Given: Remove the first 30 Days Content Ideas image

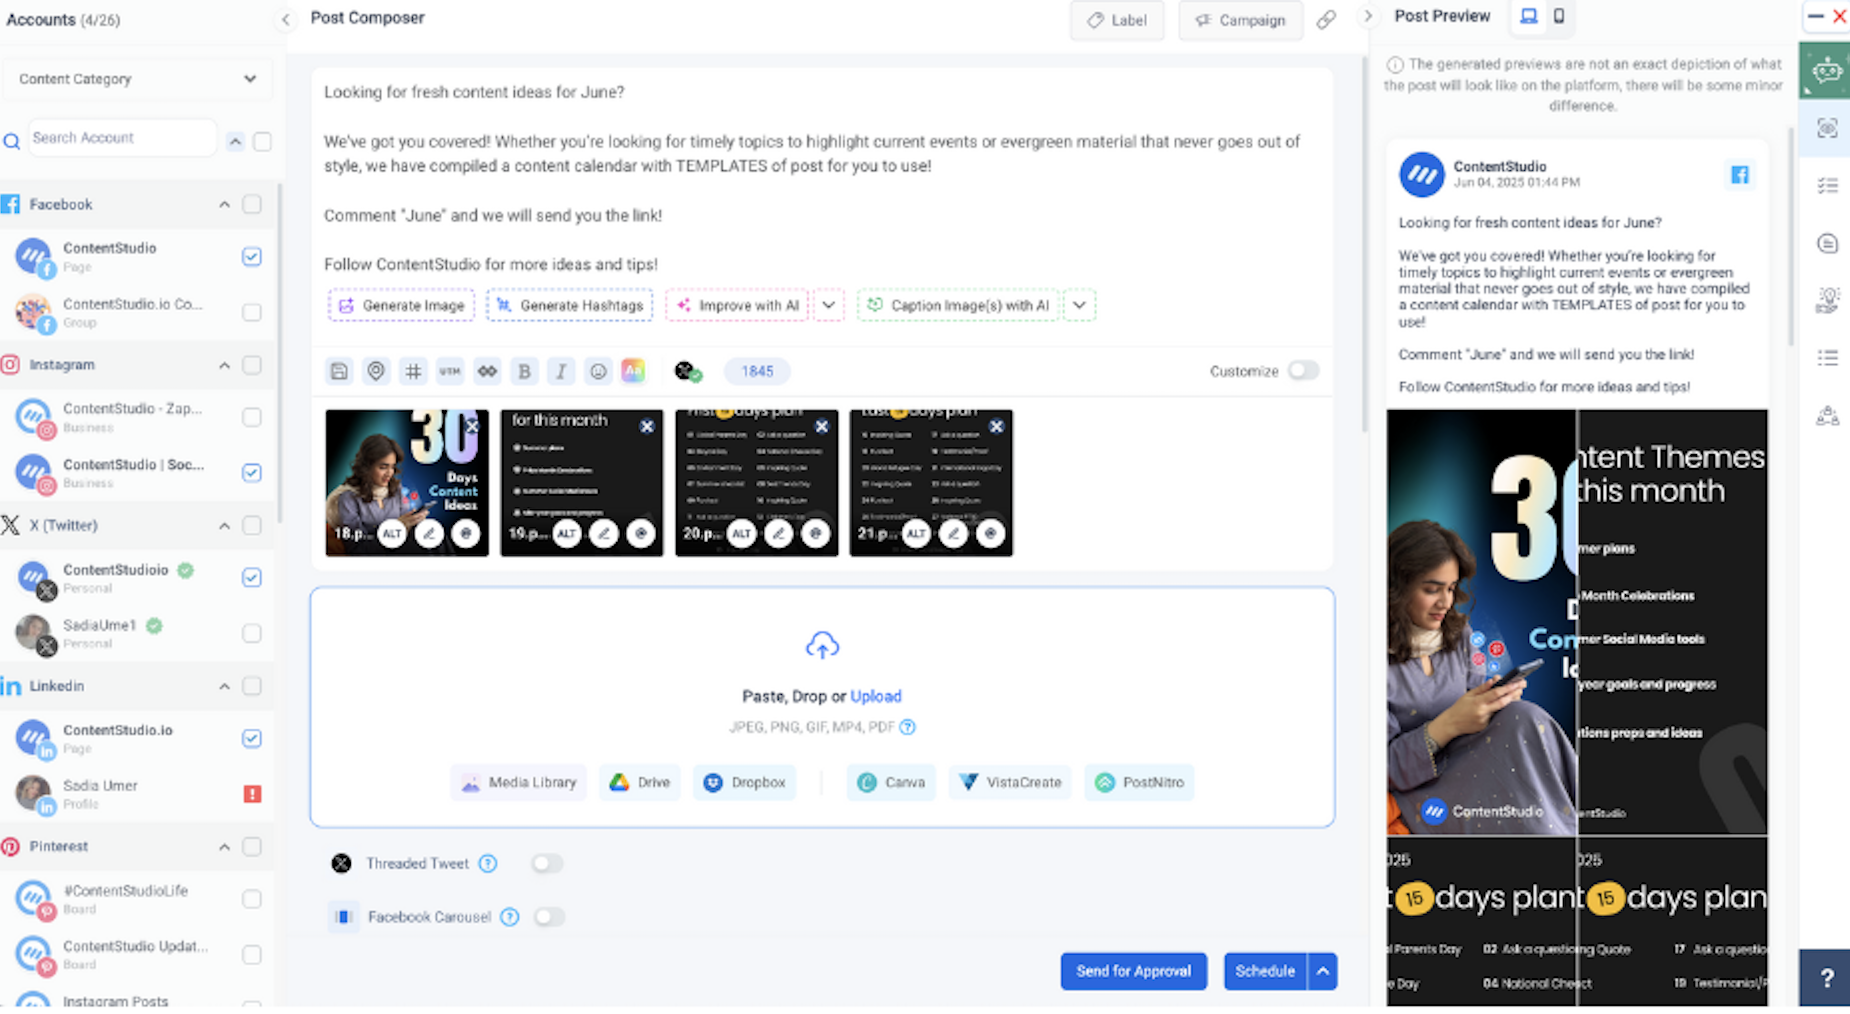Looking at the screenshot, I should point(472,426).
